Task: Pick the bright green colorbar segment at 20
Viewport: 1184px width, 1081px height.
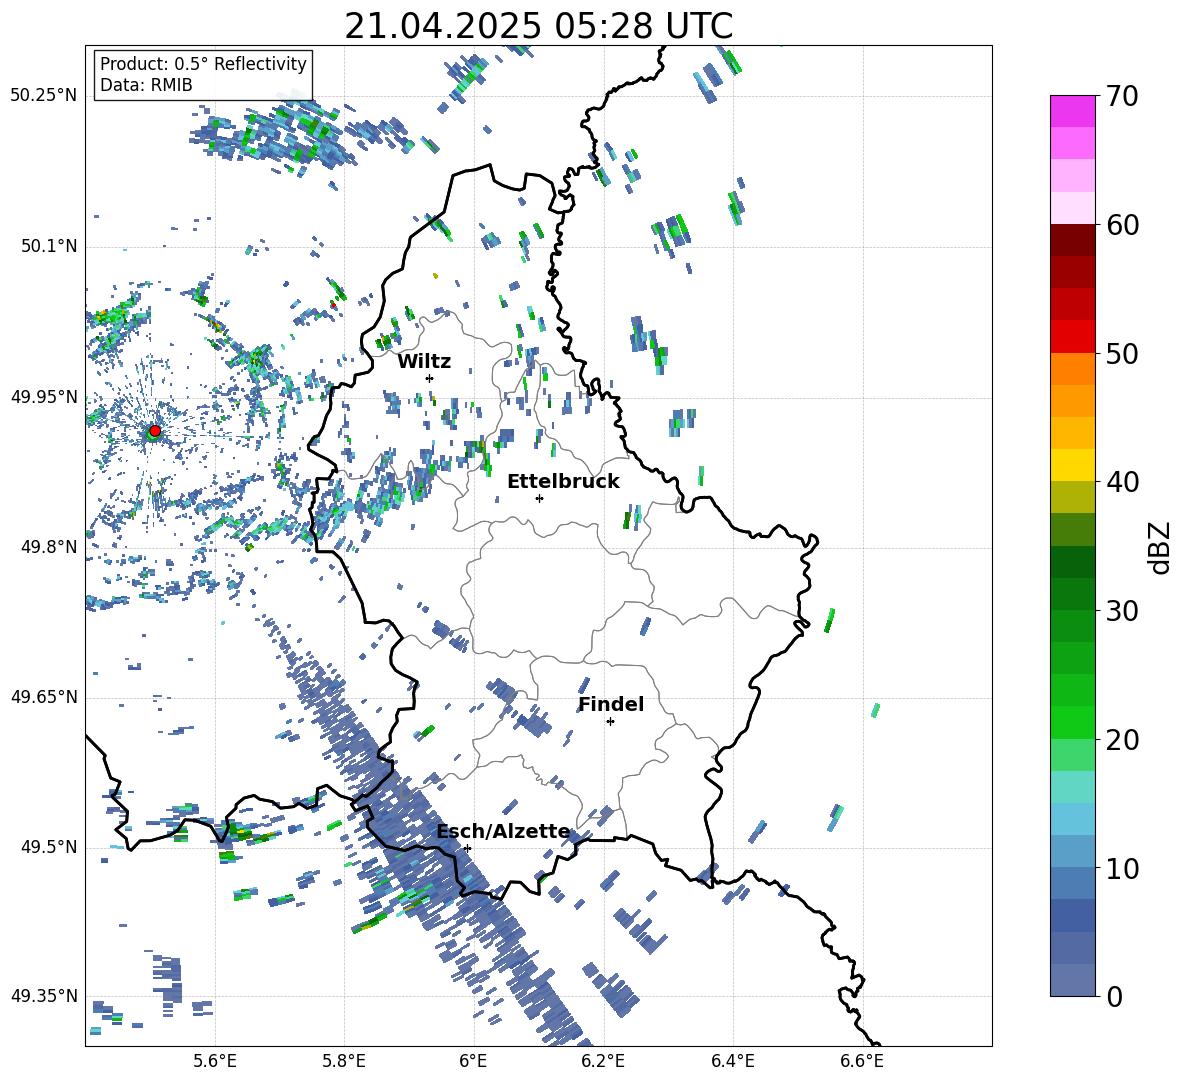Action: pos(1072,722)
